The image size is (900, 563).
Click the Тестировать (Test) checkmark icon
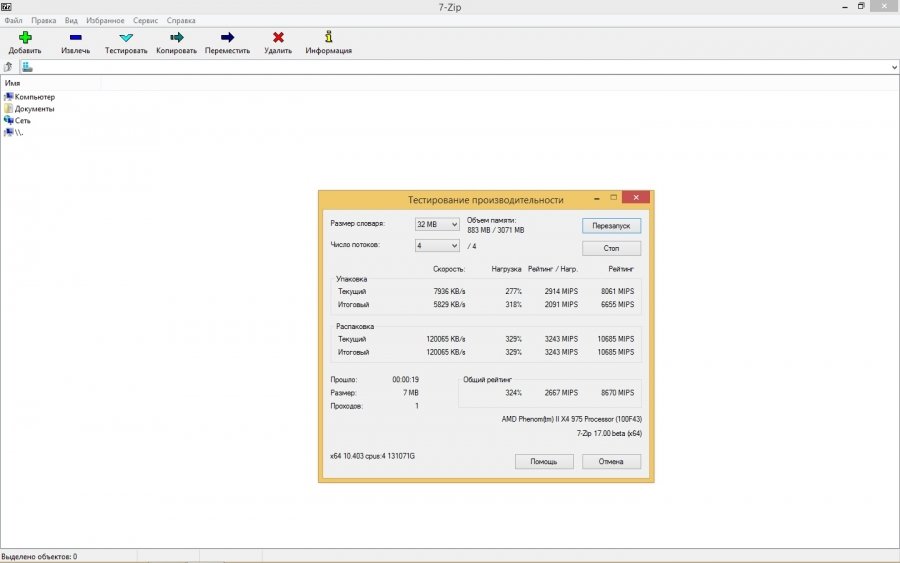coord(126,37)
